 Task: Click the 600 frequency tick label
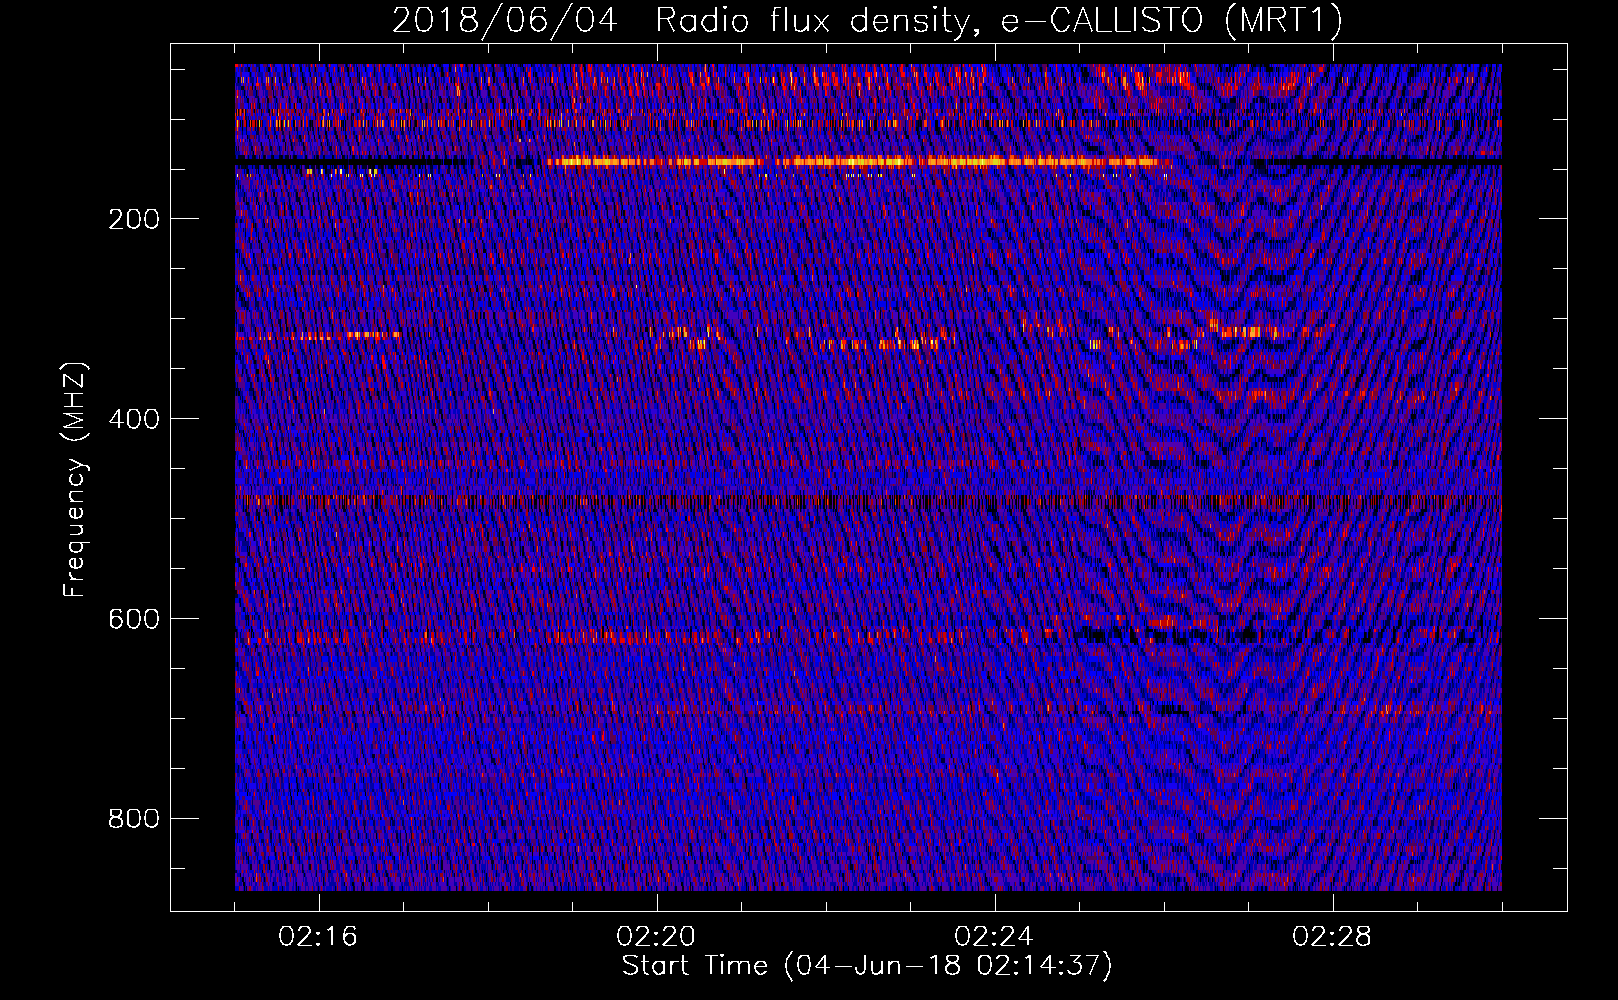[x=134, y=619]
